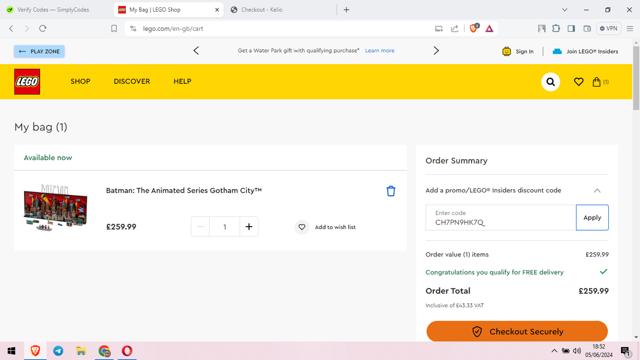Open Batman: The Animated Series Gotham City link
640x360 pixels.
184,191
